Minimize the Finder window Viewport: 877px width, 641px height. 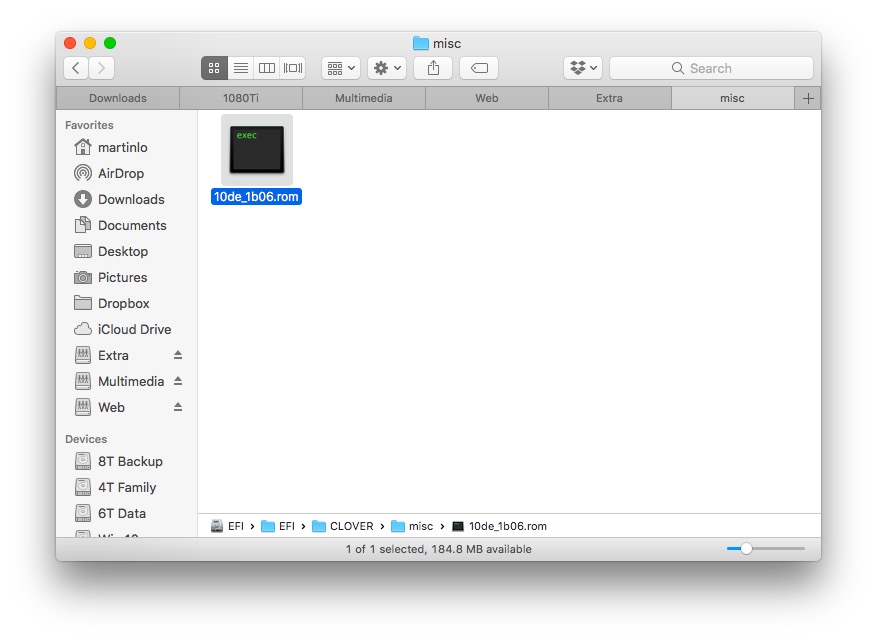tap(90, 43)
